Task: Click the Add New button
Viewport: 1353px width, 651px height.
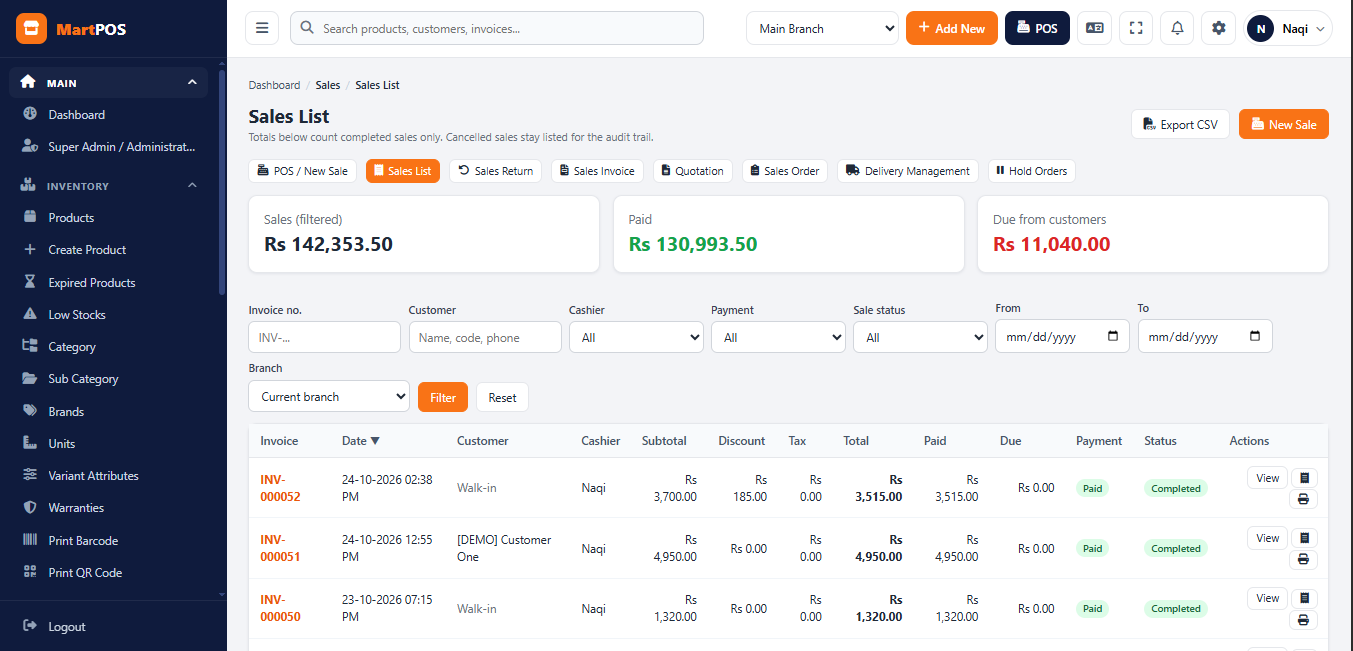Action: tap(951, 28)
